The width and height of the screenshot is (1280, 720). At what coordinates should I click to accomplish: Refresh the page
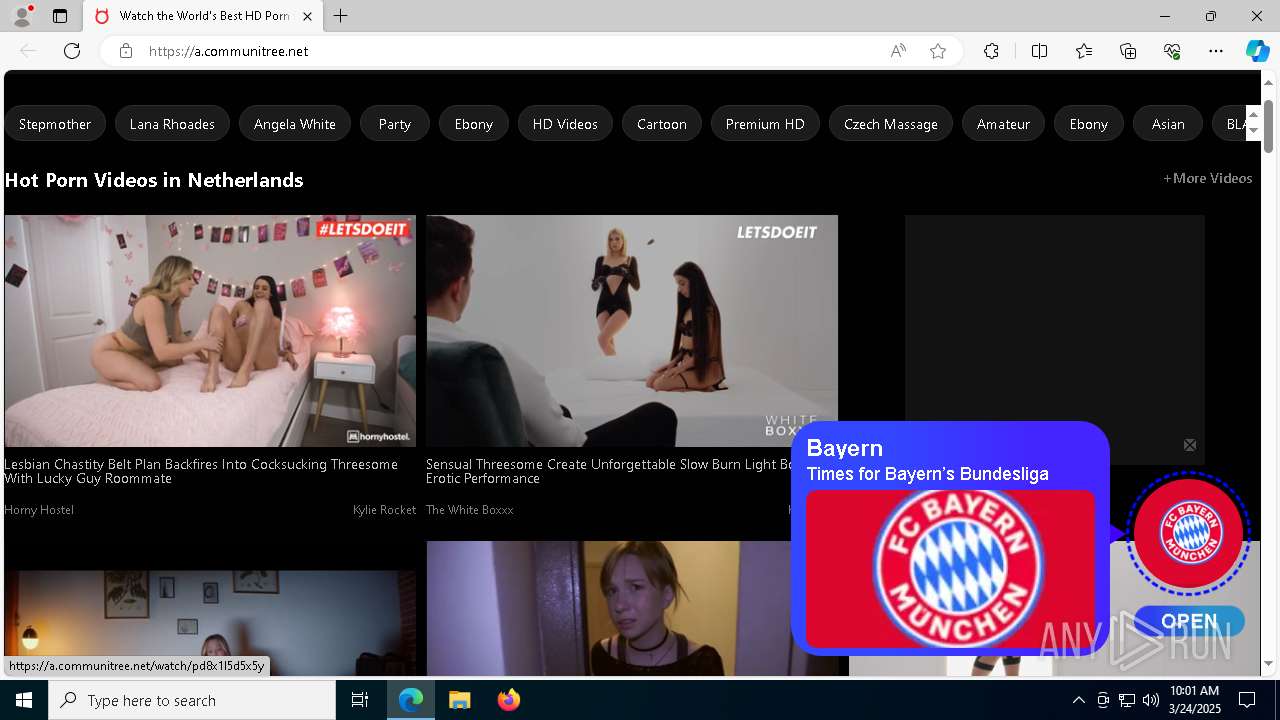click(x=72, y=51)
